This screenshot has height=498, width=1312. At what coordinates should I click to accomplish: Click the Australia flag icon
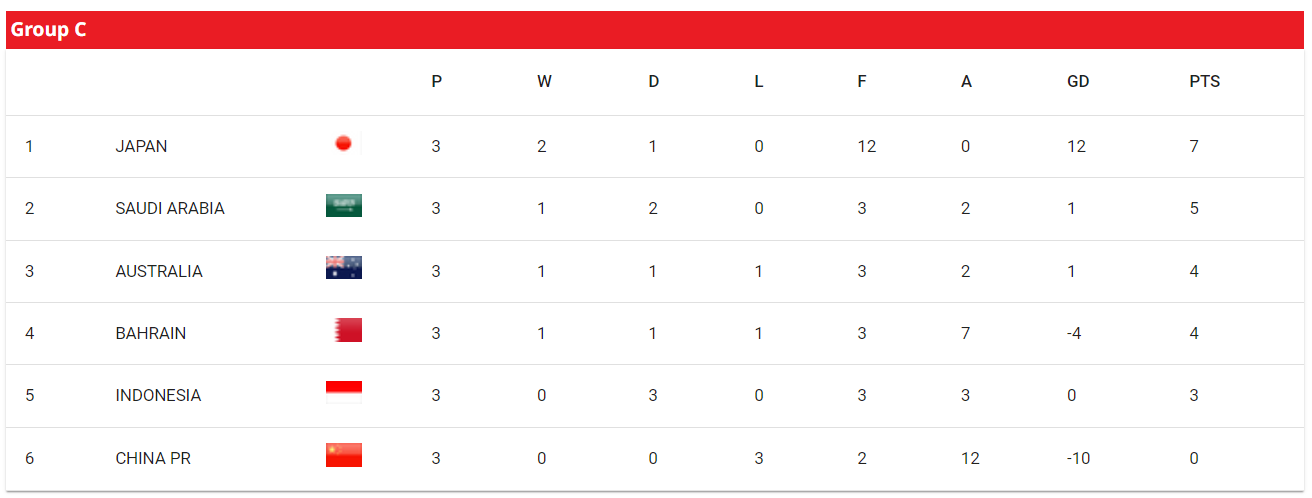click(x=344, y=268)
